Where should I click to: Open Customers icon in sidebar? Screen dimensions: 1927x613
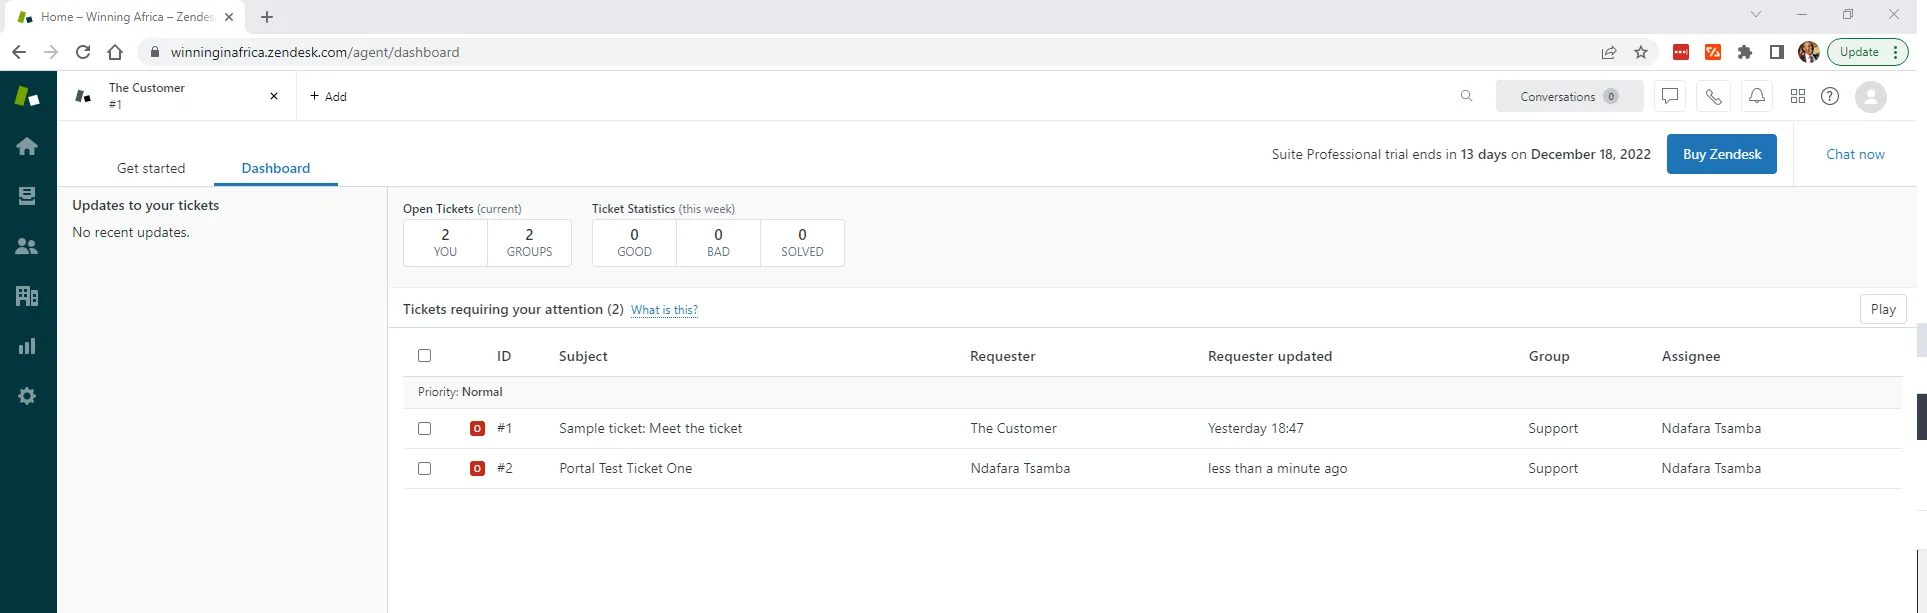[x=27, y=246]
